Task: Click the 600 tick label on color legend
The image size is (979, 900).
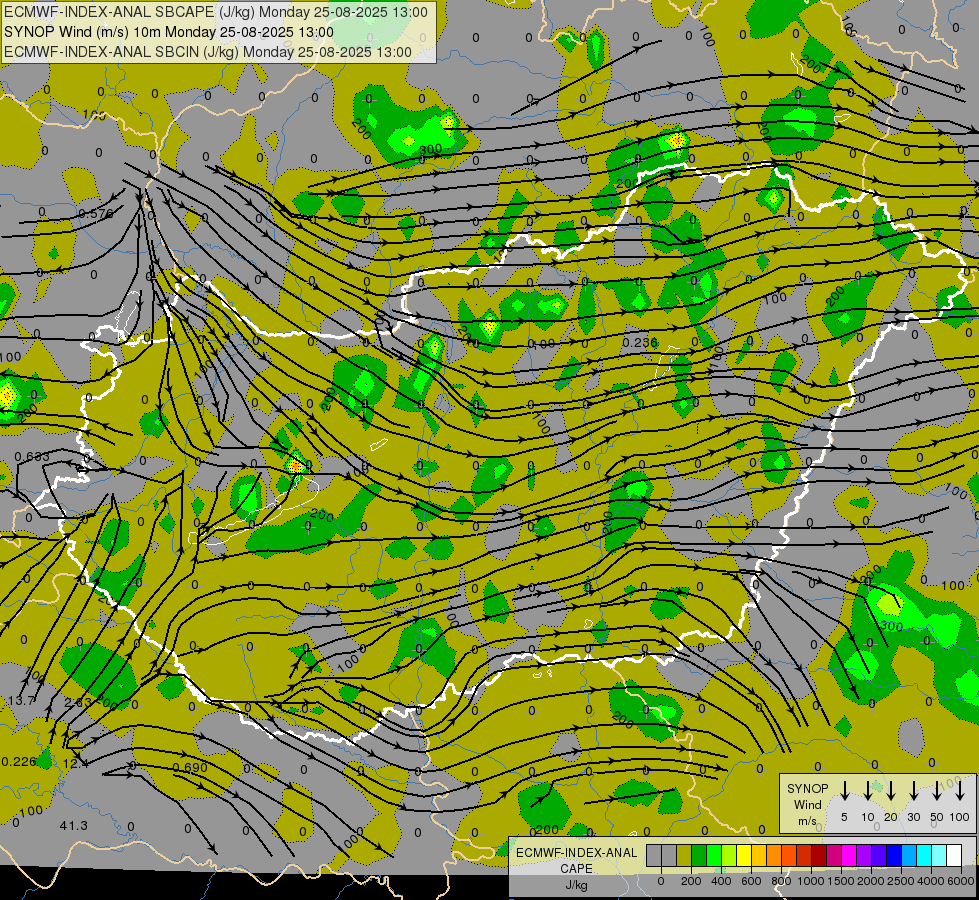Action: (751, 881)
